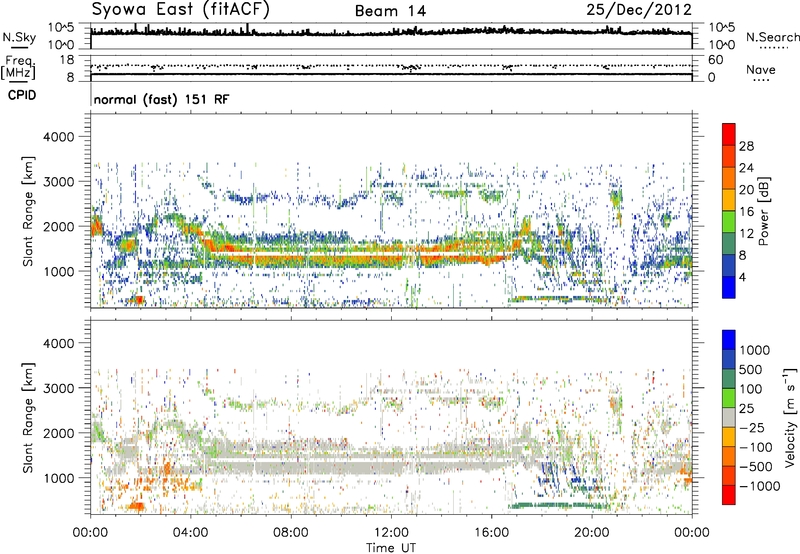The image size is (800, 554).
Task: Click the title text "Syowa East (fitACF)"
Action: pos(180,9)
